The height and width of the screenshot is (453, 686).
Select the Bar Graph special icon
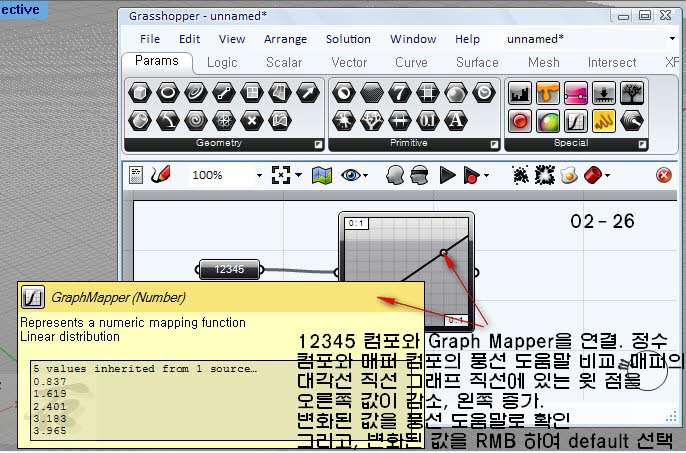tap(520, 93)
